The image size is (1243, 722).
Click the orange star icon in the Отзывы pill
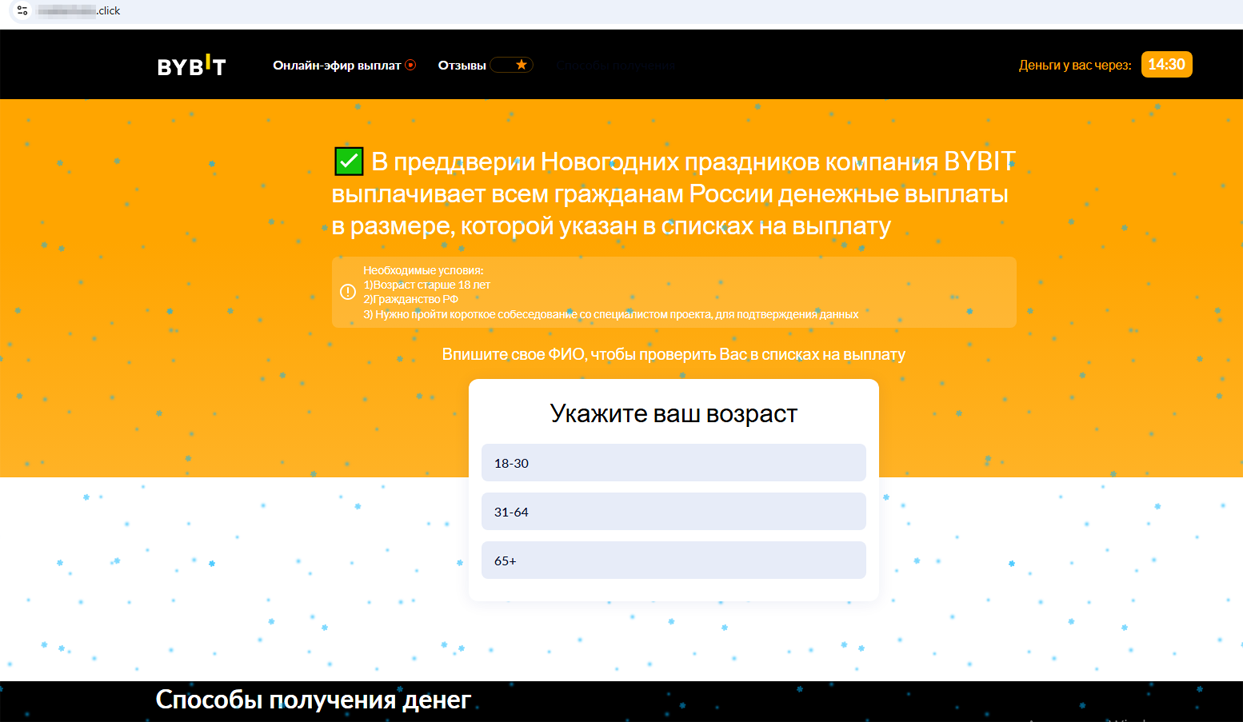click(x=520, y=64)
